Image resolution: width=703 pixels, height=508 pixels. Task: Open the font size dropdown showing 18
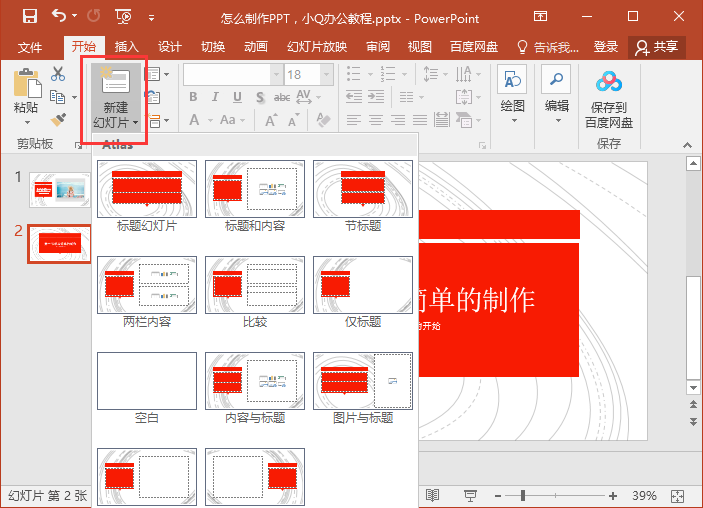coord(327,74)
